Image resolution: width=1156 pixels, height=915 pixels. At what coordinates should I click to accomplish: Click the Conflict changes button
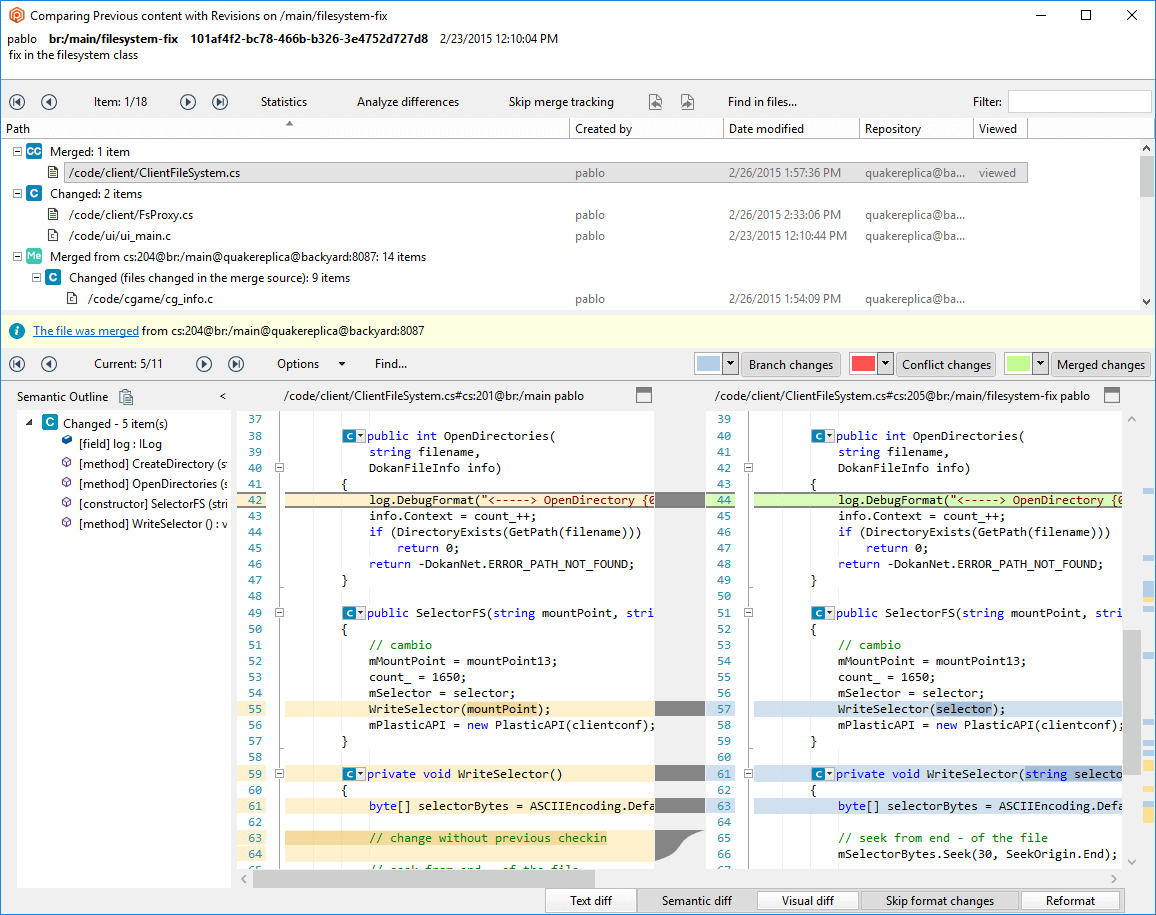(946, 364)
